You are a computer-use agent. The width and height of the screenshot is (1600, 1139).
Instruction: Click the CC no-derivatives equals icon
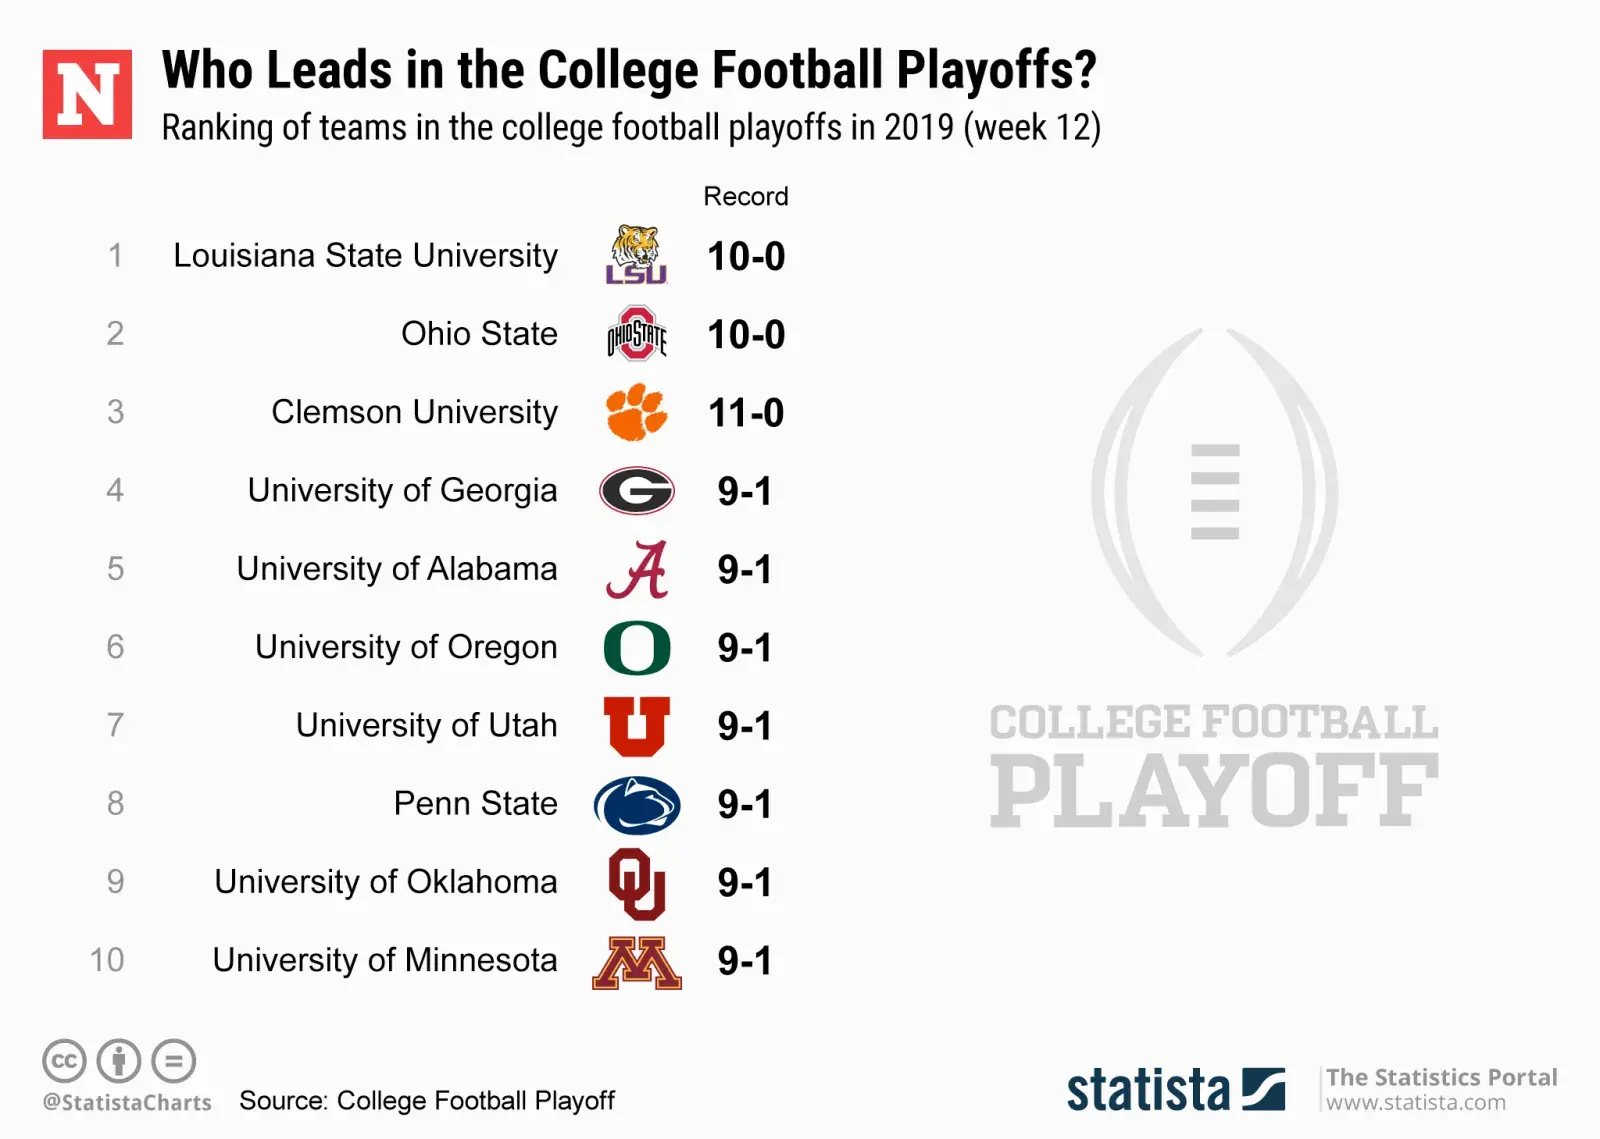(x=174, y=1061)
